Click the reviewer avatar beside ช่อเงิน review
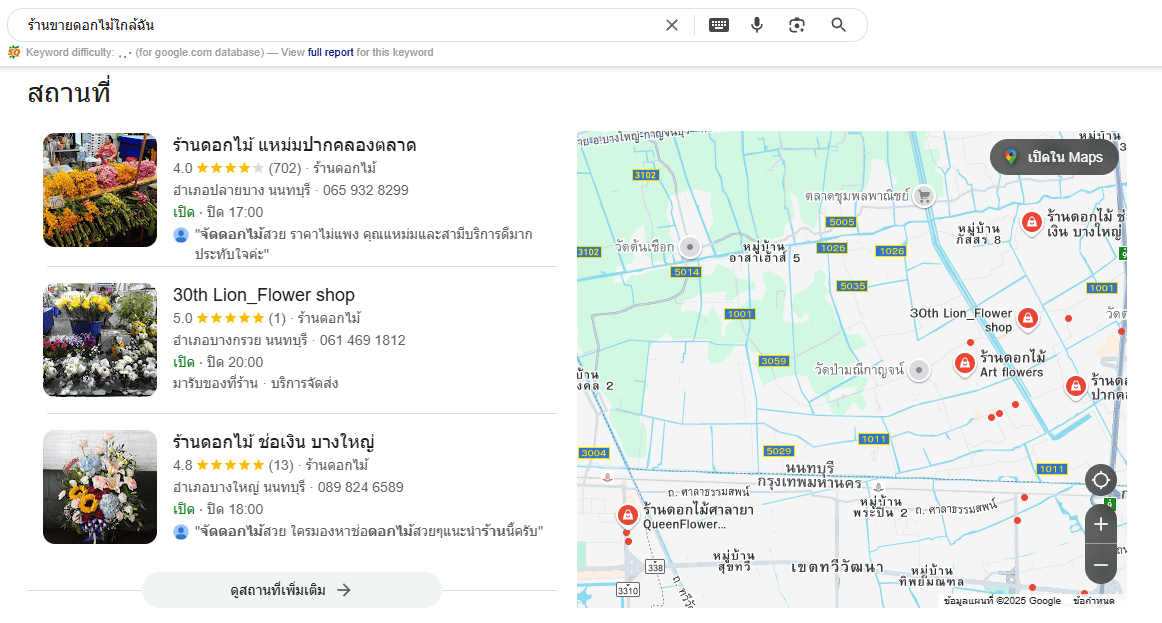This screenshot has height=623, width=1162. pos(181,532)
